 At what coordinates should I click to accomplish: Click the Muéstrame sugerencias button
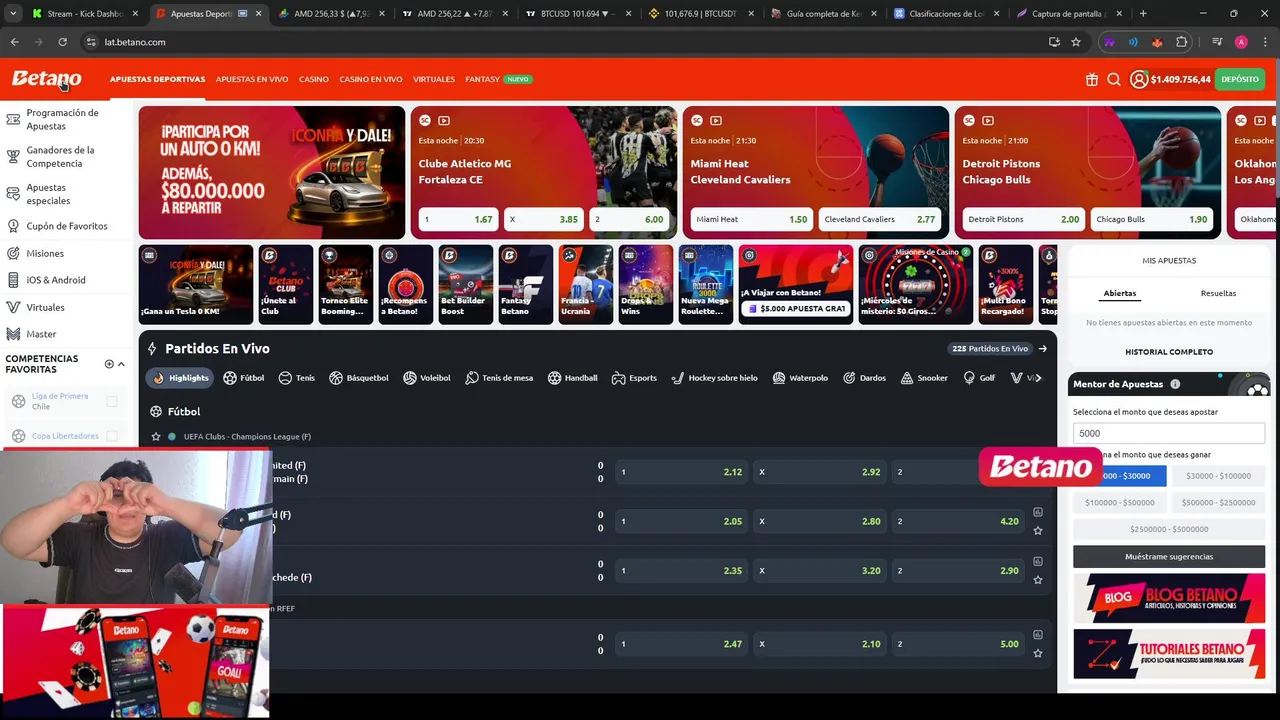pos(1168,556)
